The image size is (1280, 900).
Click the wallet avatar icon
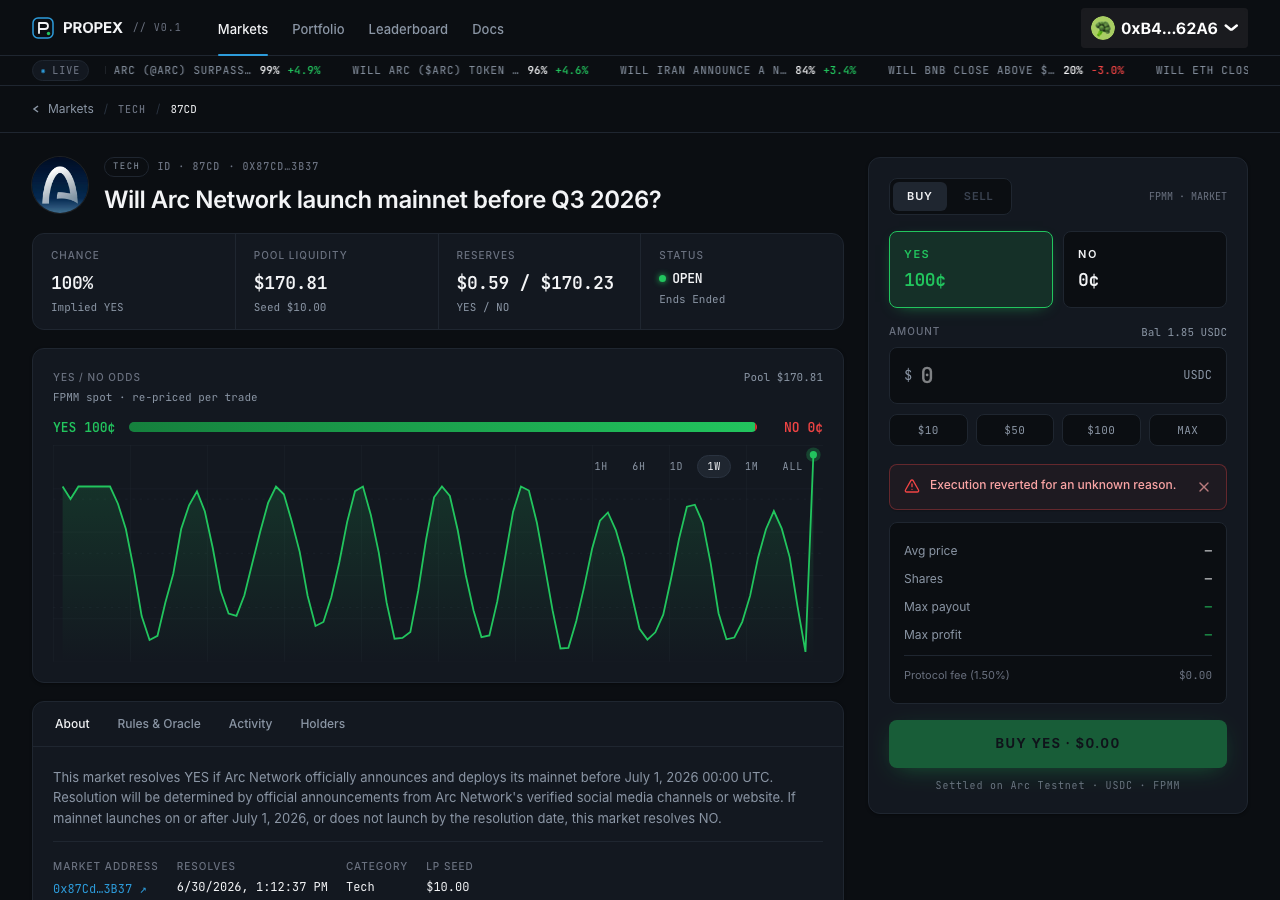[x=1103, y=28]
